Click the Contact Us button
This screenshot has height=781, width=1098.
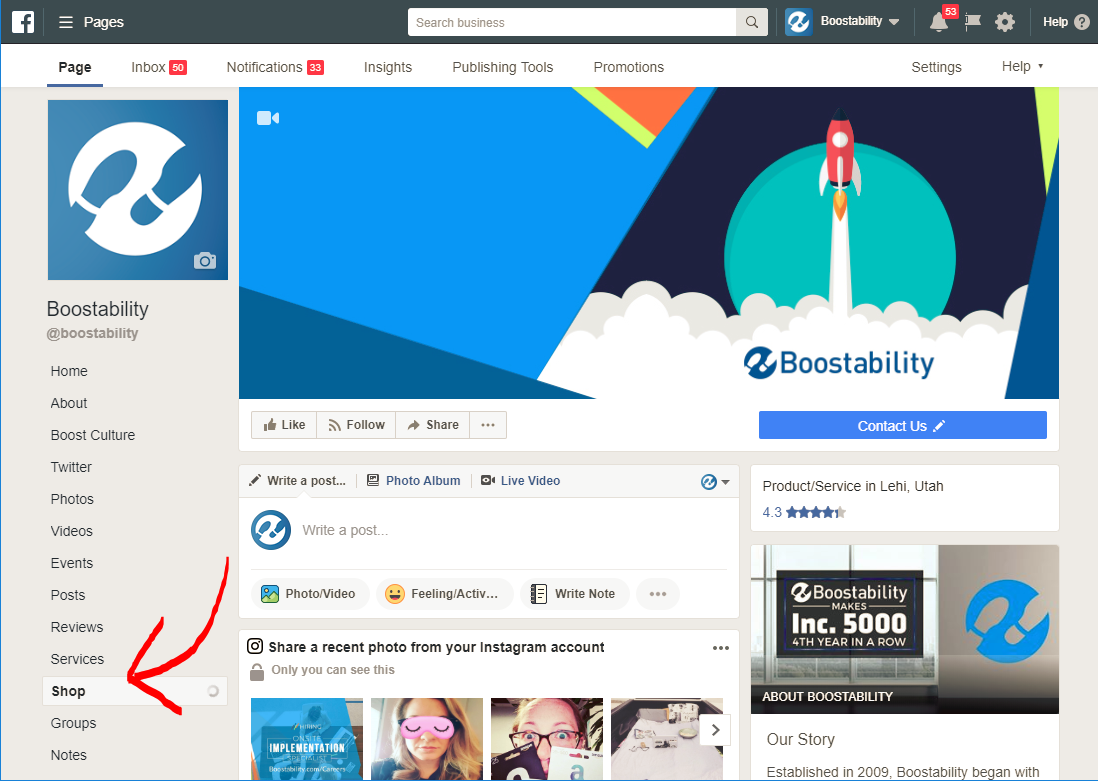pyautogui.click(x=903, y=425)
